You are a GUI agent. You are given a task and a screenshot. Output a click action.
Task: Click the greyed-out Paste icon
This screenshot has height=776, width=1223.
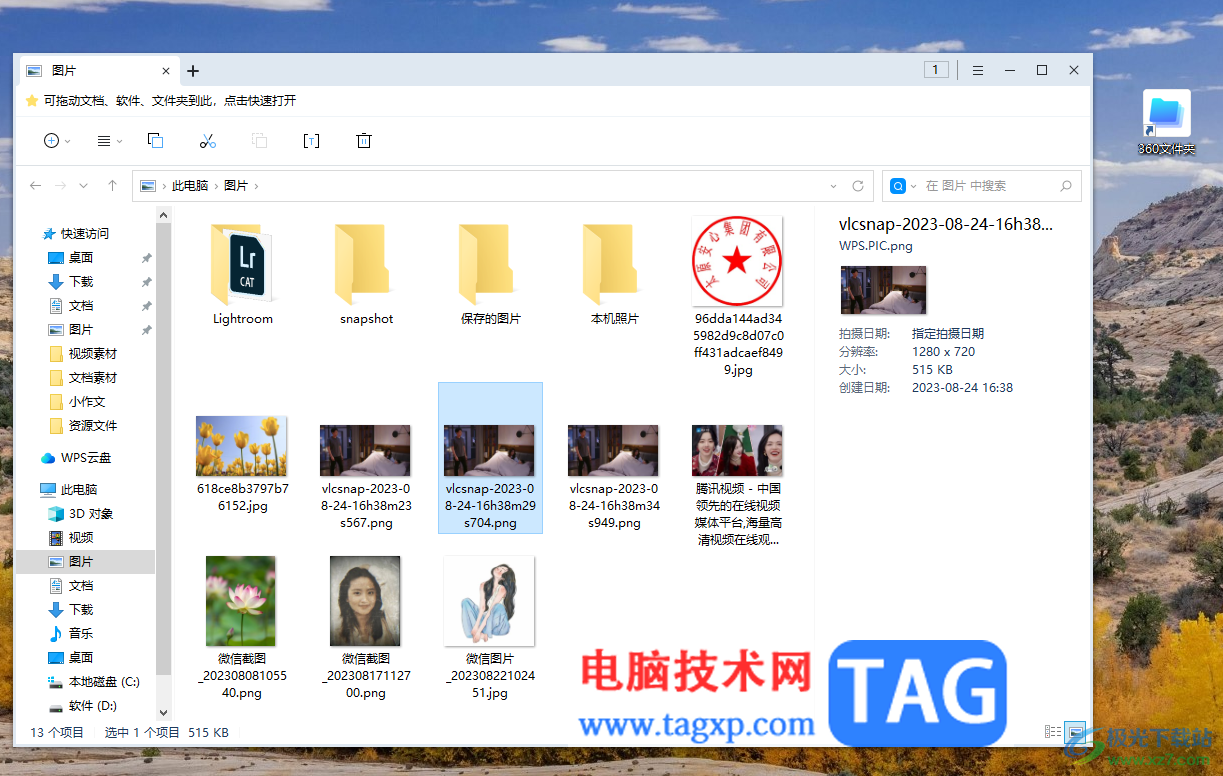pyautogui.click(x=260, y=141)
